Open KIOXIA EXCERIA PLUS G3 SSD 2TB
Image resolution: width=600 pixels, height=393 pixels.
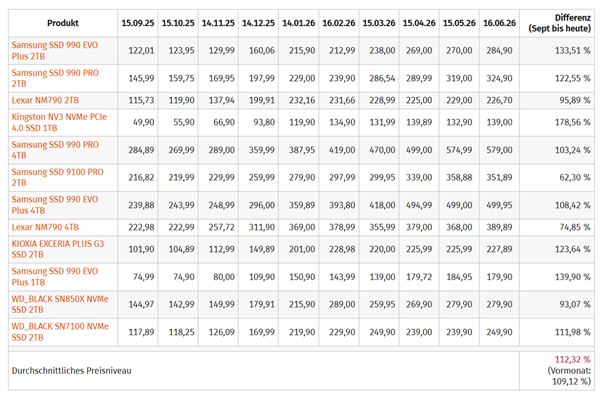coord(58,249)
